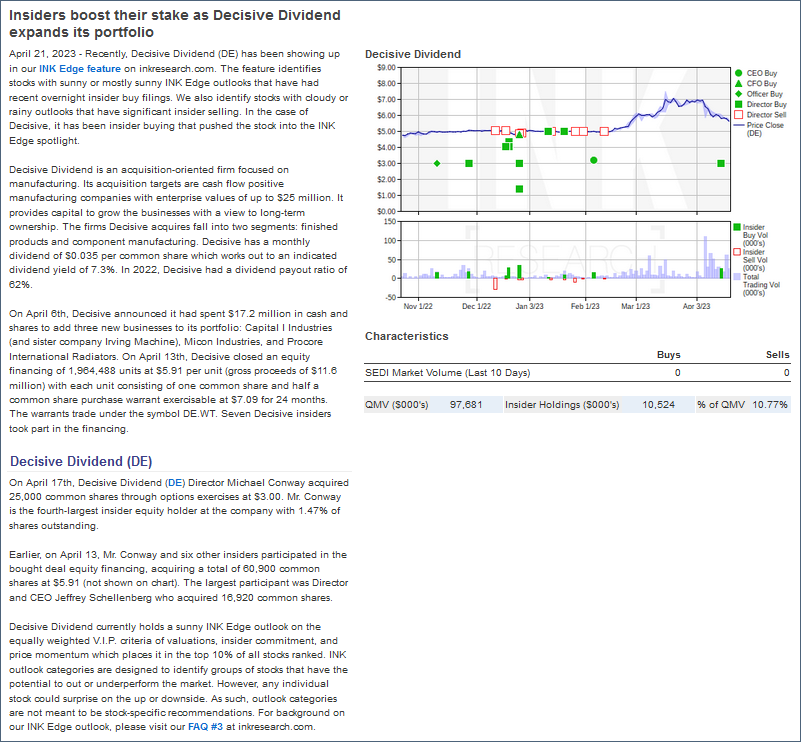Viewport: 801px width, 742px height.
Task: Click the 'Decisive Dividend' chart title
Action: point(413,54)
